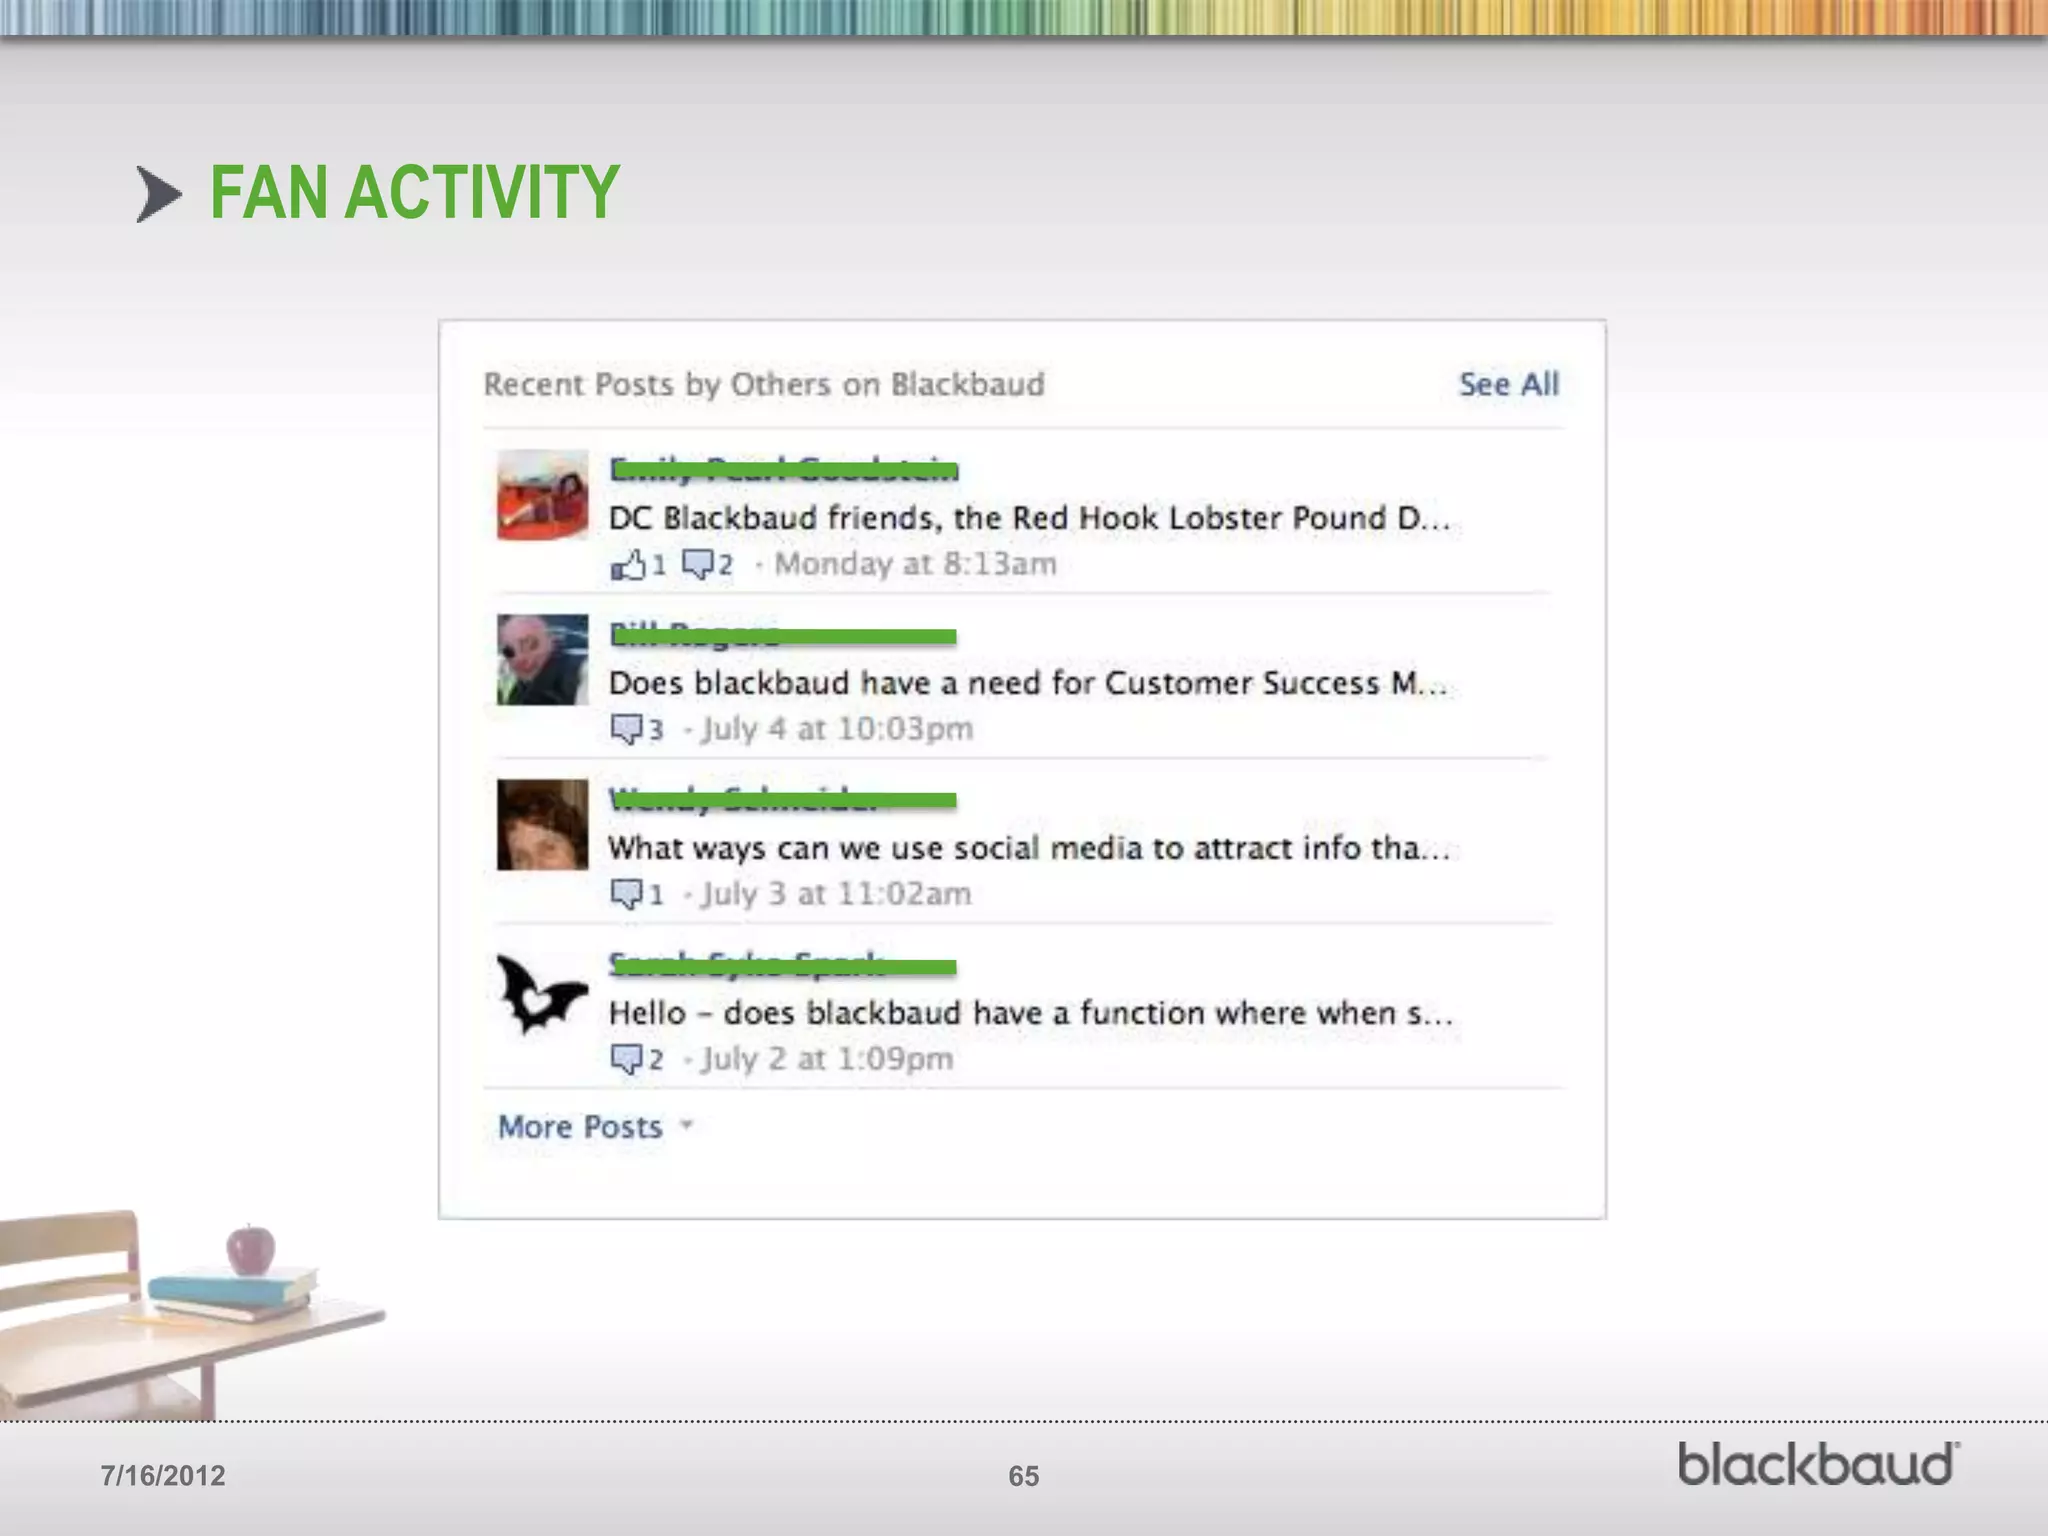Click the like thumbs-up icon on Lobster Pound post
Image resolution: width=2048 pixels, height=1536 pixels.
[628, 565]
